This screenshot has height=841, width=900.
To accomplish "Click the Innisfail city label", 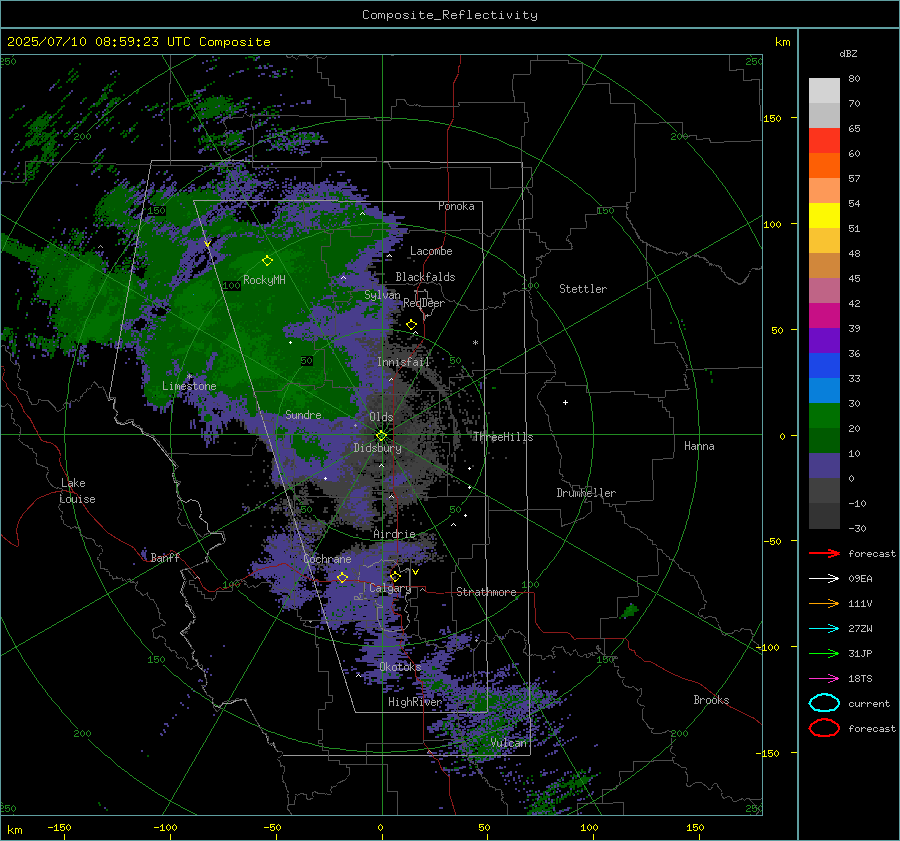I will coord(404,362).
